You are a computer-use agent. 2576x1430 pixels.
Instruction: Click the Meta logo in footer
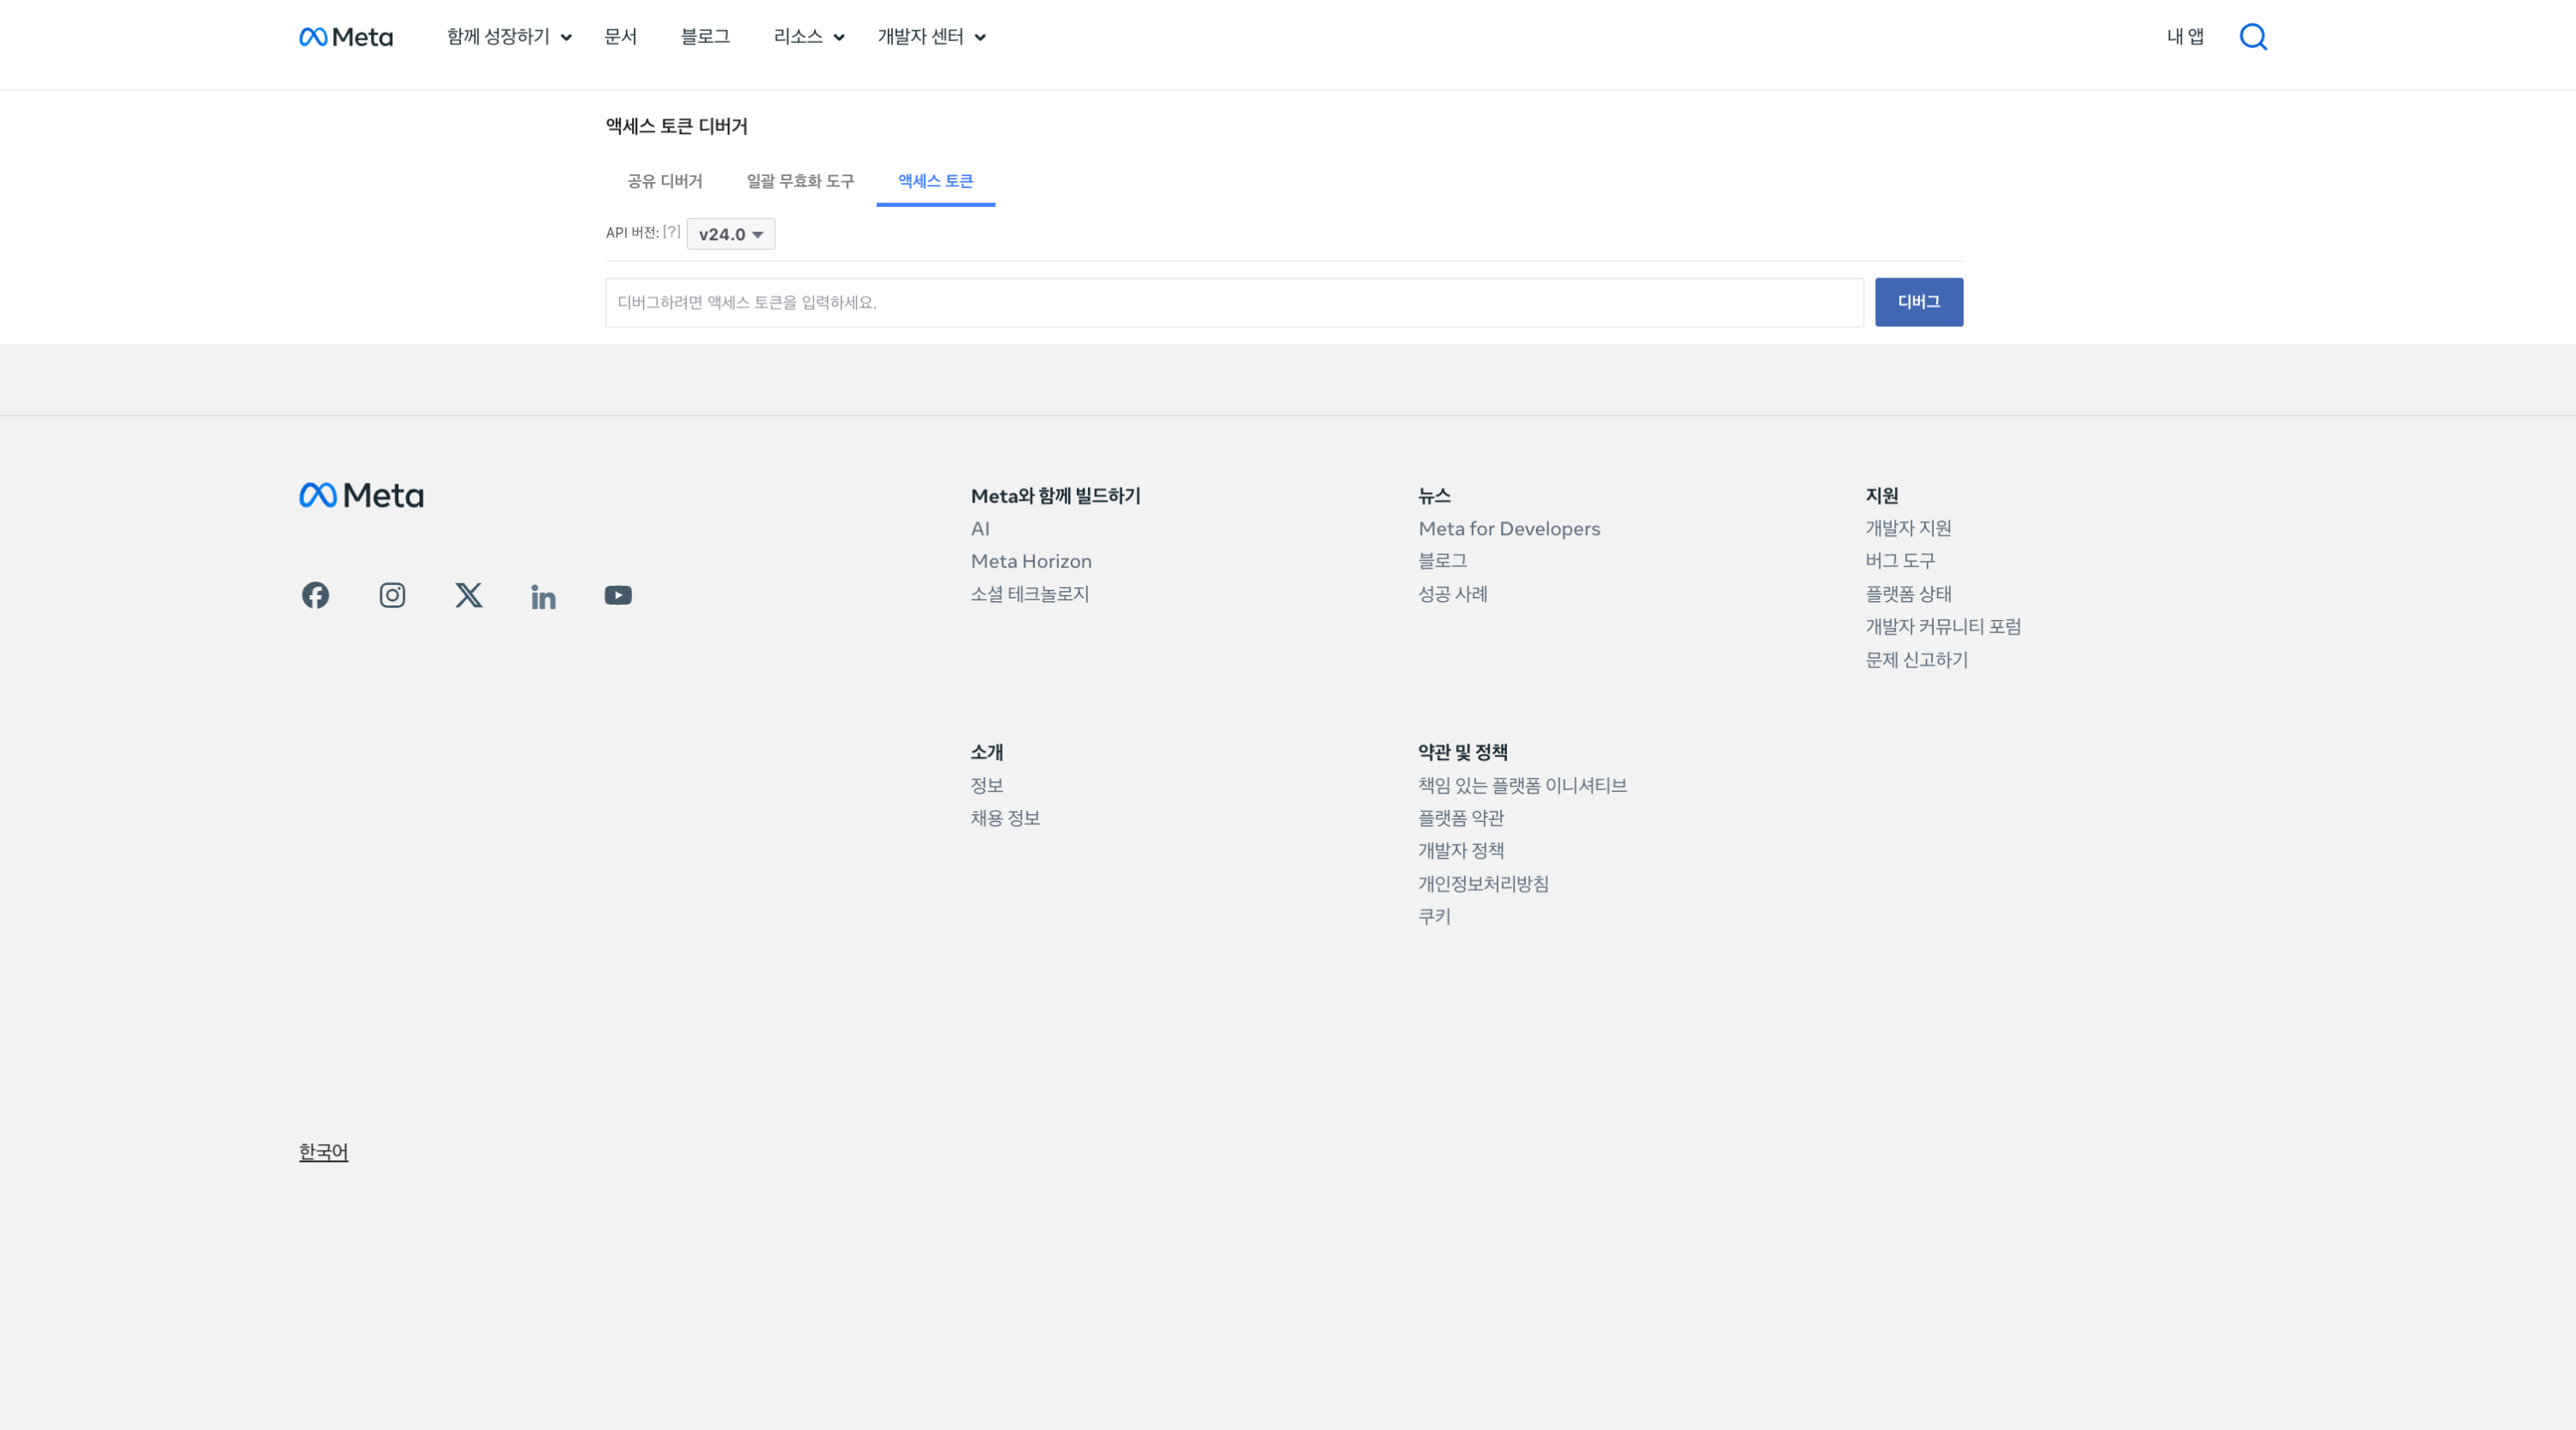(x=361, y=495)
